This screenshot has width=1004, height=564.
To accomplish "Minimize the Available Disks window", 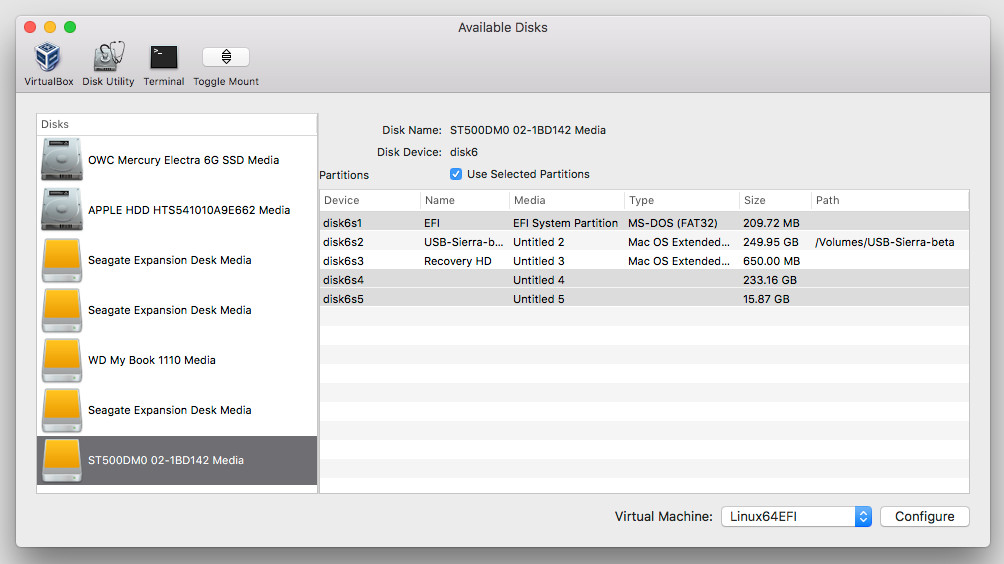I will pos(50,27).
